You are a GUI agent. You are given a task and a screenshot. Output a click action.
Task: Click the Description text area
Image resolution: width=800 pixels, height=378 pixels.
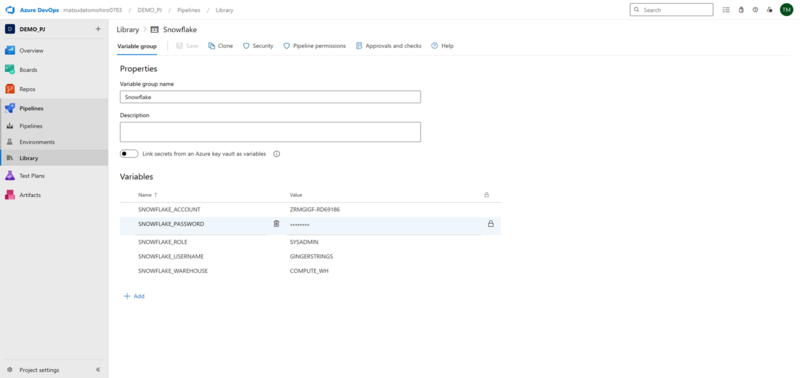(x=270, y=132)
